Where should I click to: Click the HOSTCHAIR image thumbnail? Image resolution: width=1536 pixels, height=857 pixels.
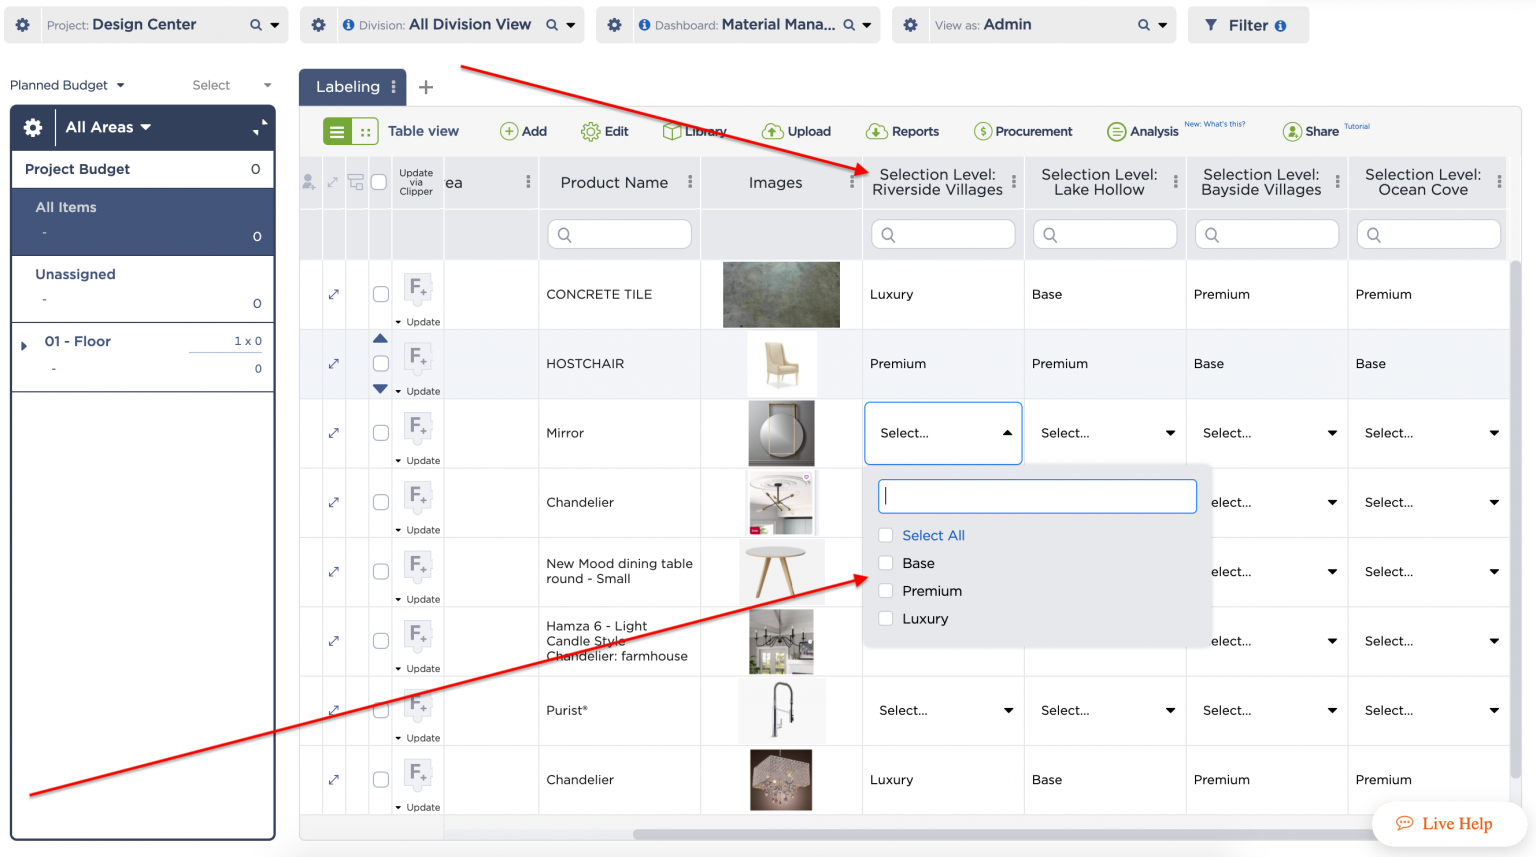[781, 363]
